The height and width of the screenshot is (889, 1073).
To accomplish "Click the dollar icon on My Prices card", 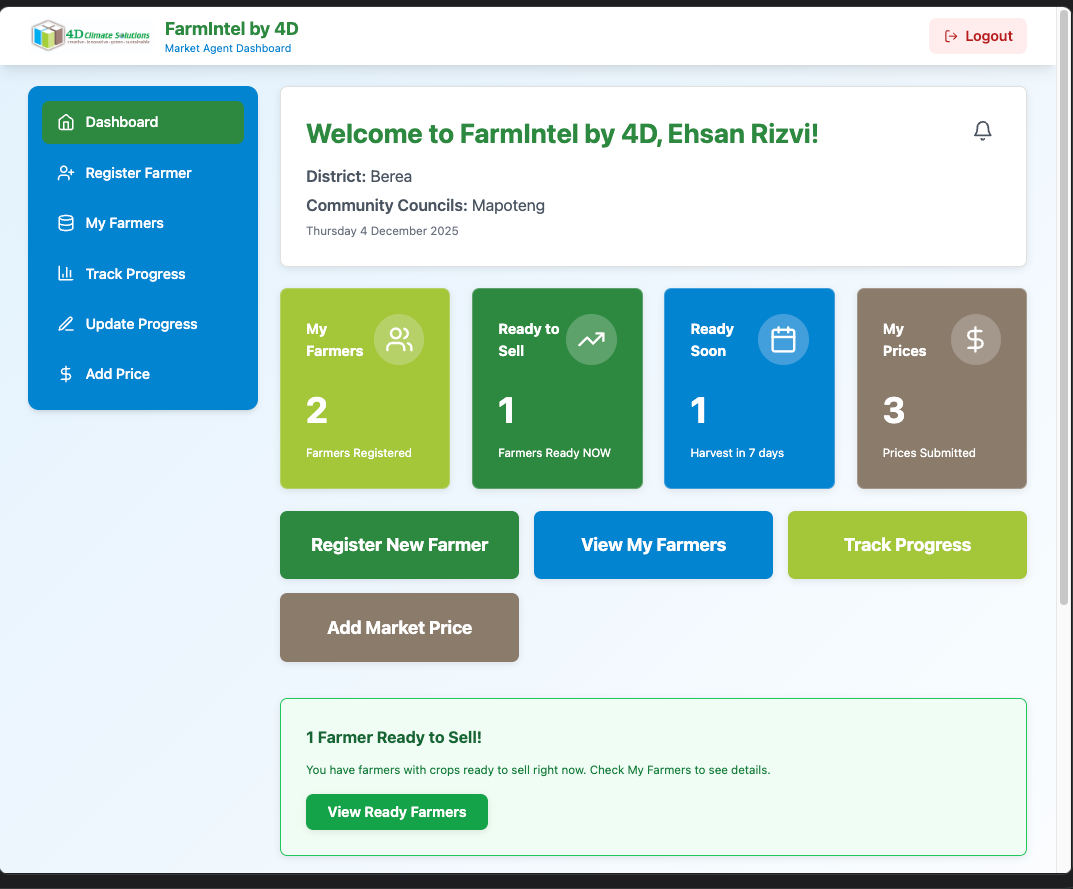I will [975, 339].
